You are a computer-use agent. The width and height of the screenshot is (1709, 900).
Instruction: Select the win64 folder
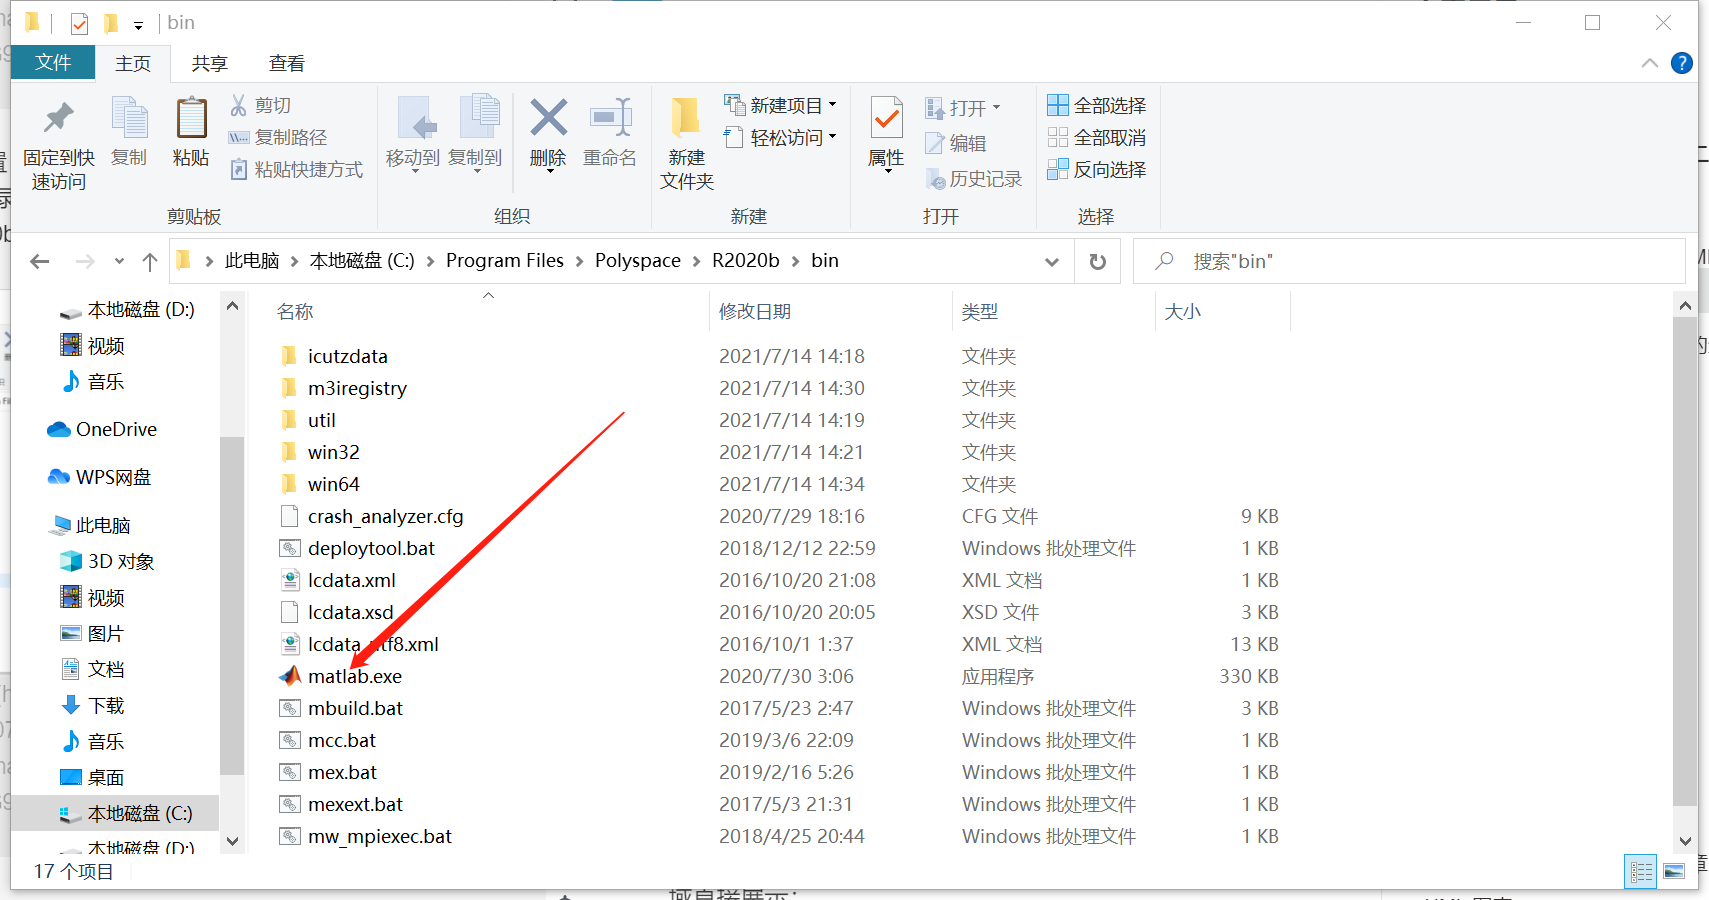click(x=333, y=484)
